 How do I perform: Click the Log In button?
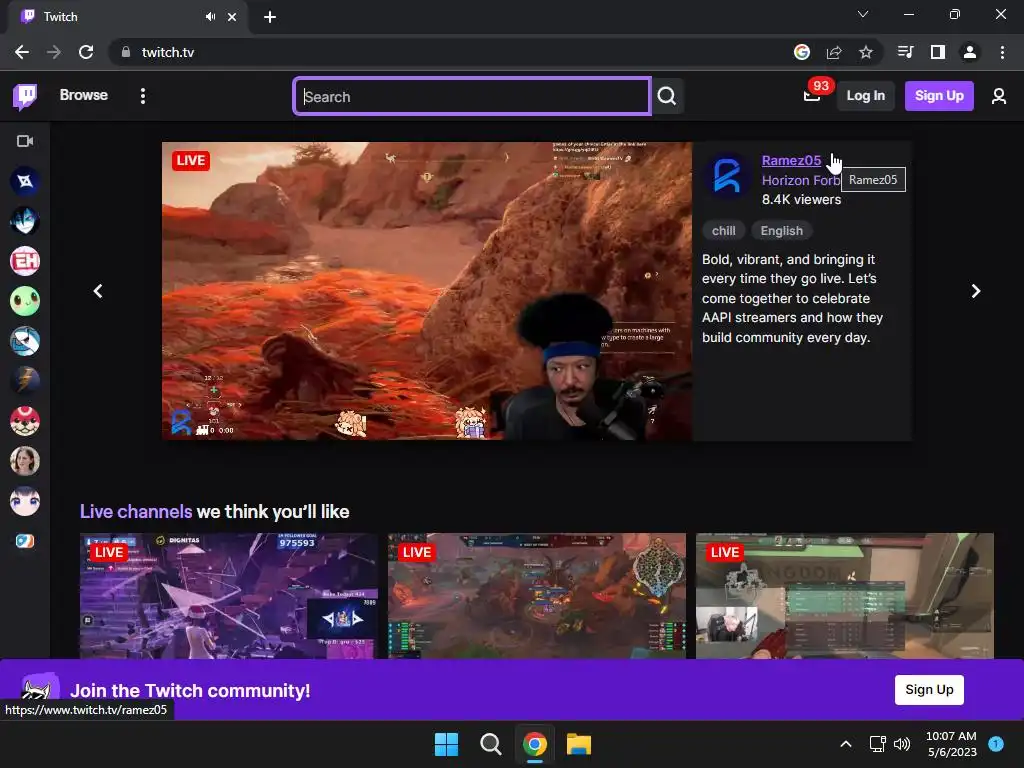pyautogui.click(x=865, y=96)
